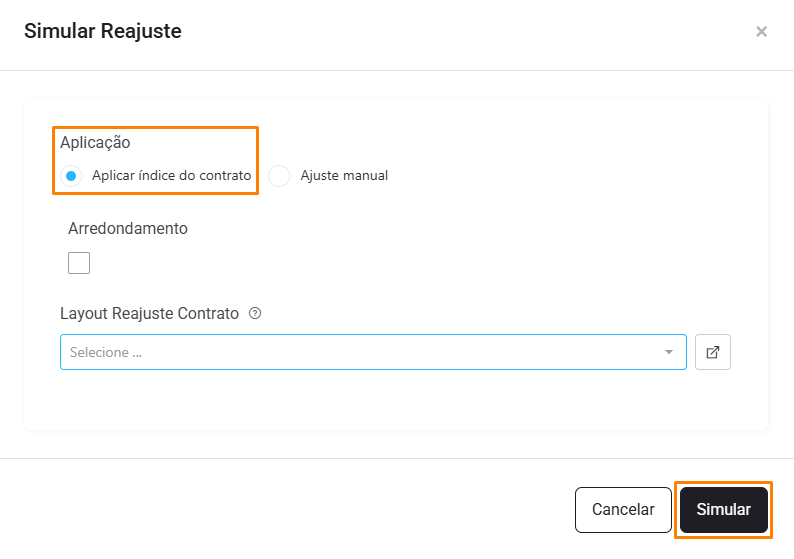
Task: Click the Layout Reajuste Contrato label
Action: click(149, 313)
